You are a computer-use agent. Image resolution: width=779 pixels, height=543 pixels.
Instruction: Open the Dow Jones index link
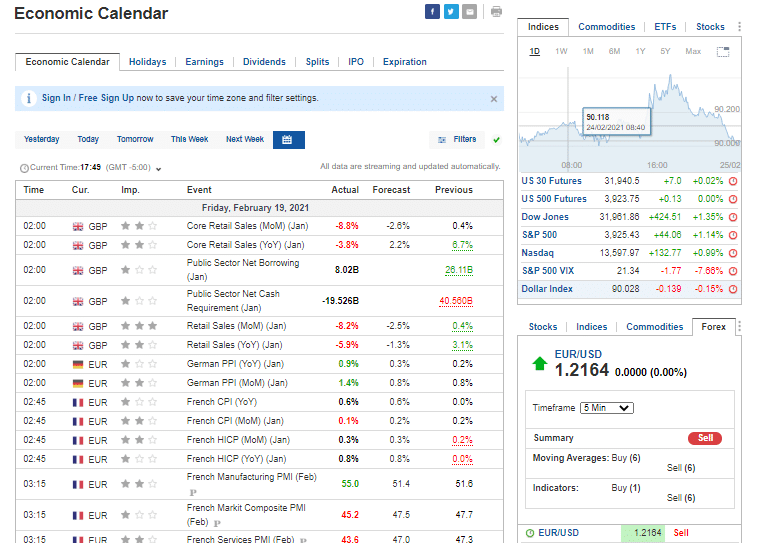545,217
